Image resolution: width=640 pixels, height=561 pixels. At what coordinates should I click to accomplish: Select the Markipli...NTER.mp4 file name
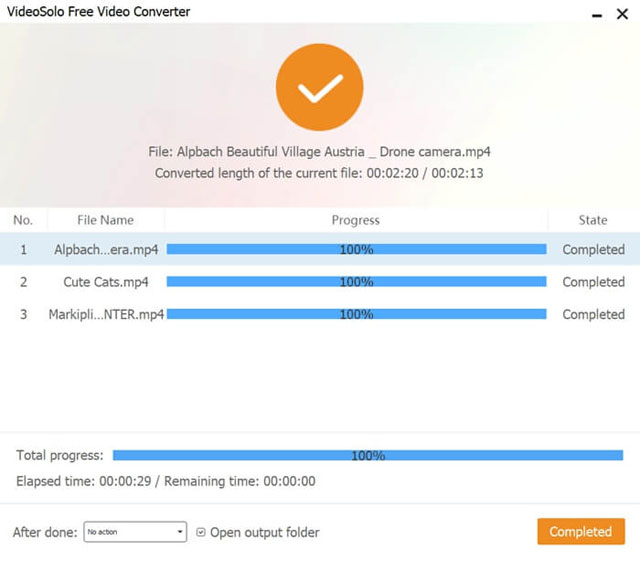(x=106, y=314)
